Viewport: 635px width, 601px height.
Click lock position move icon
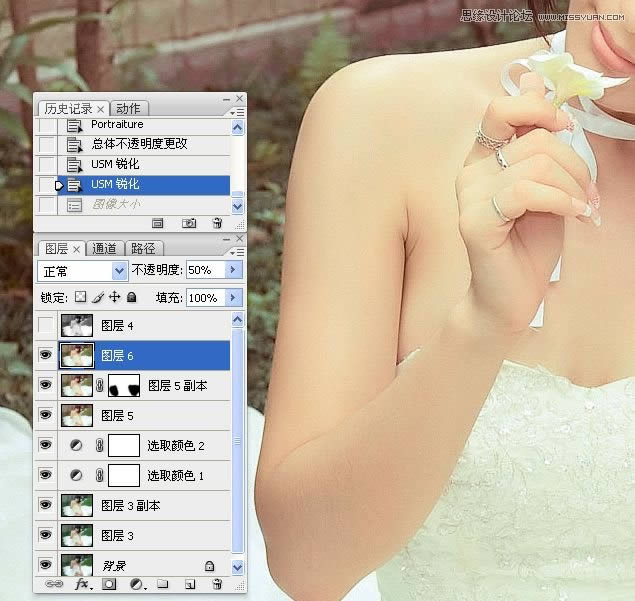tap(114, 298)
